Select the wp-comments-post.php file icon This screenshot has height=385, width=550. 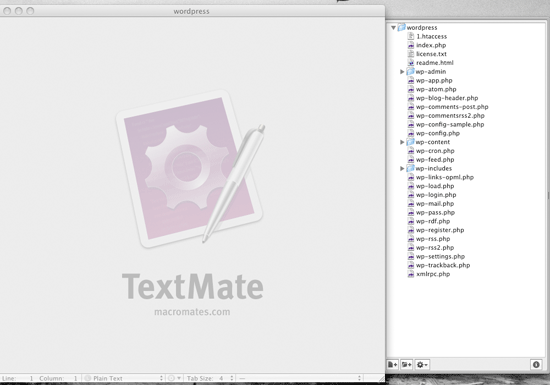pyautogui.click(x=411, y=107)
